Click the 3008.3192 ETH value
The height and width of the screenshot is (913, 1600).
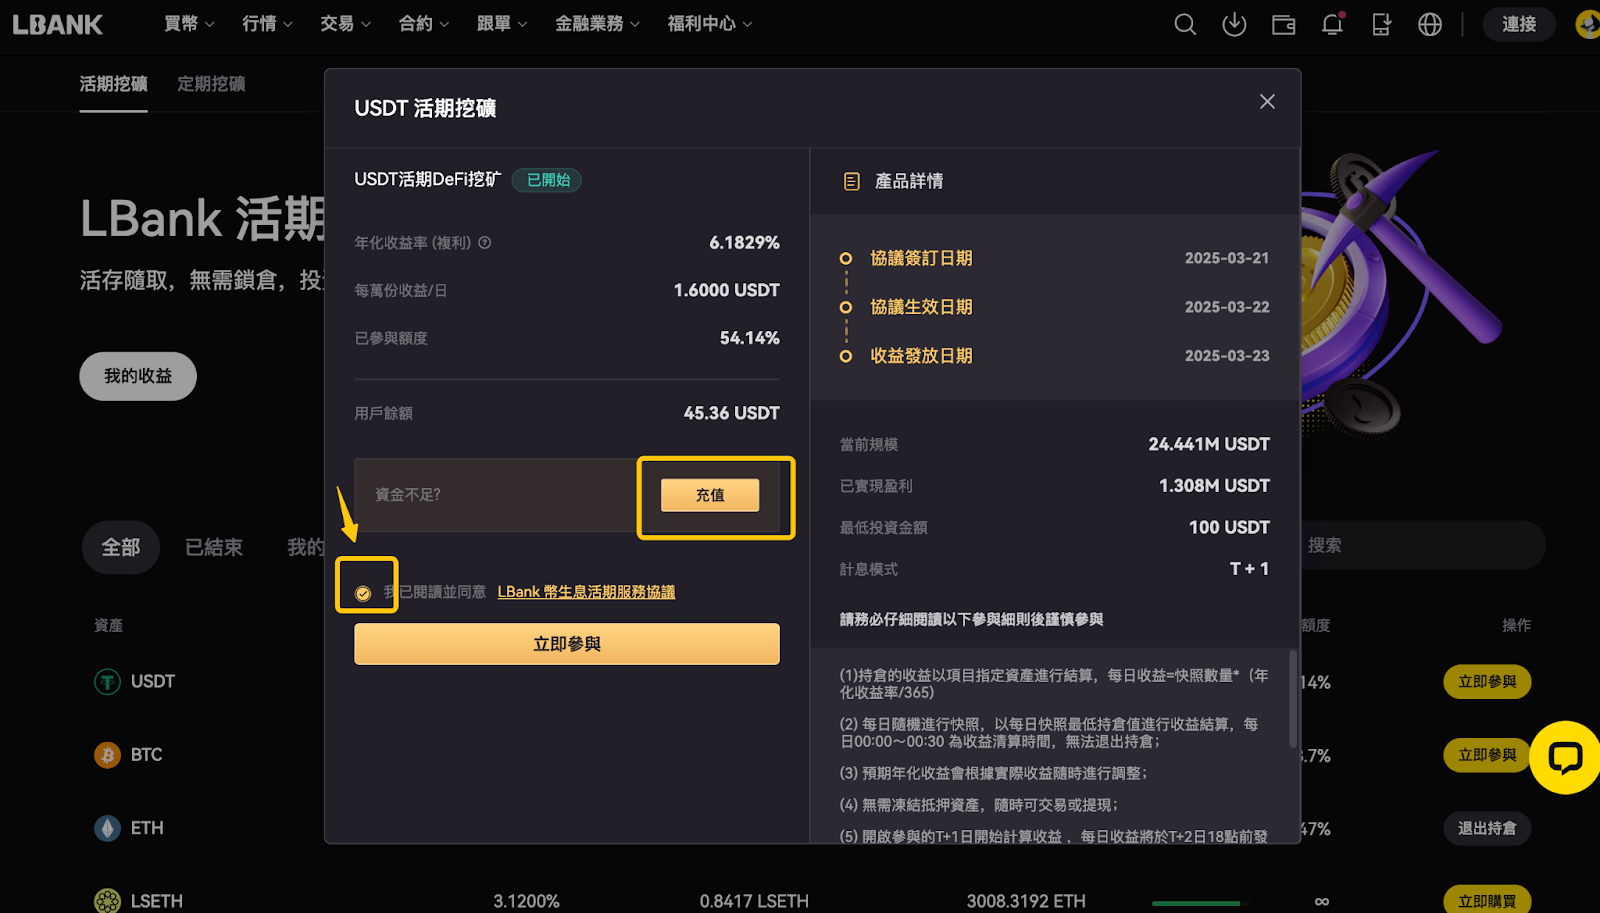click(1025, 901)
